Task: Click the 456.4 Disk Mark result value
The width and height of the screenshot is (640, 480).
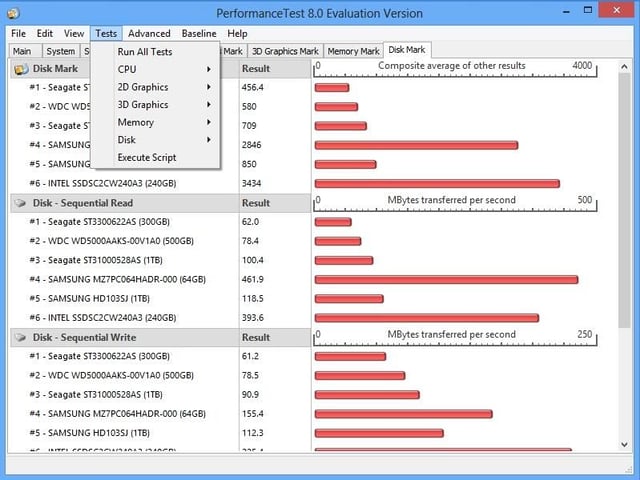Action: click(252, 87)
